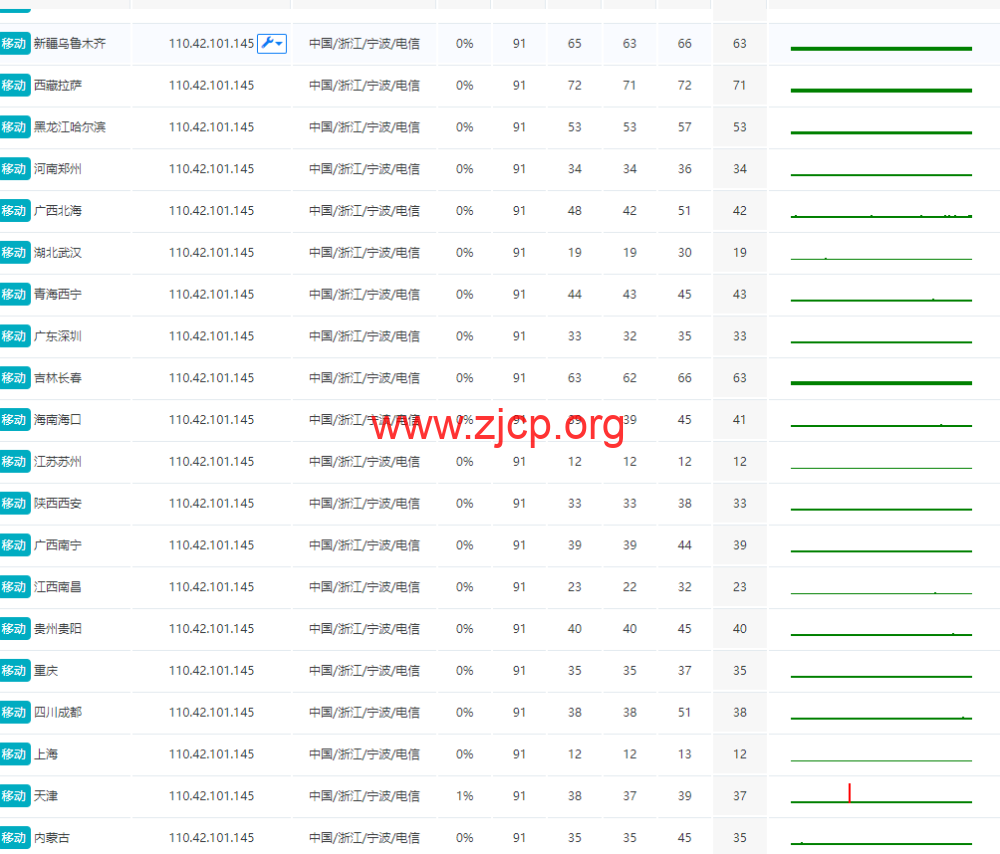Click the 移动 badge for 上海
Viewport: 1000px width, 854px height.
click(x=14, y=754)
